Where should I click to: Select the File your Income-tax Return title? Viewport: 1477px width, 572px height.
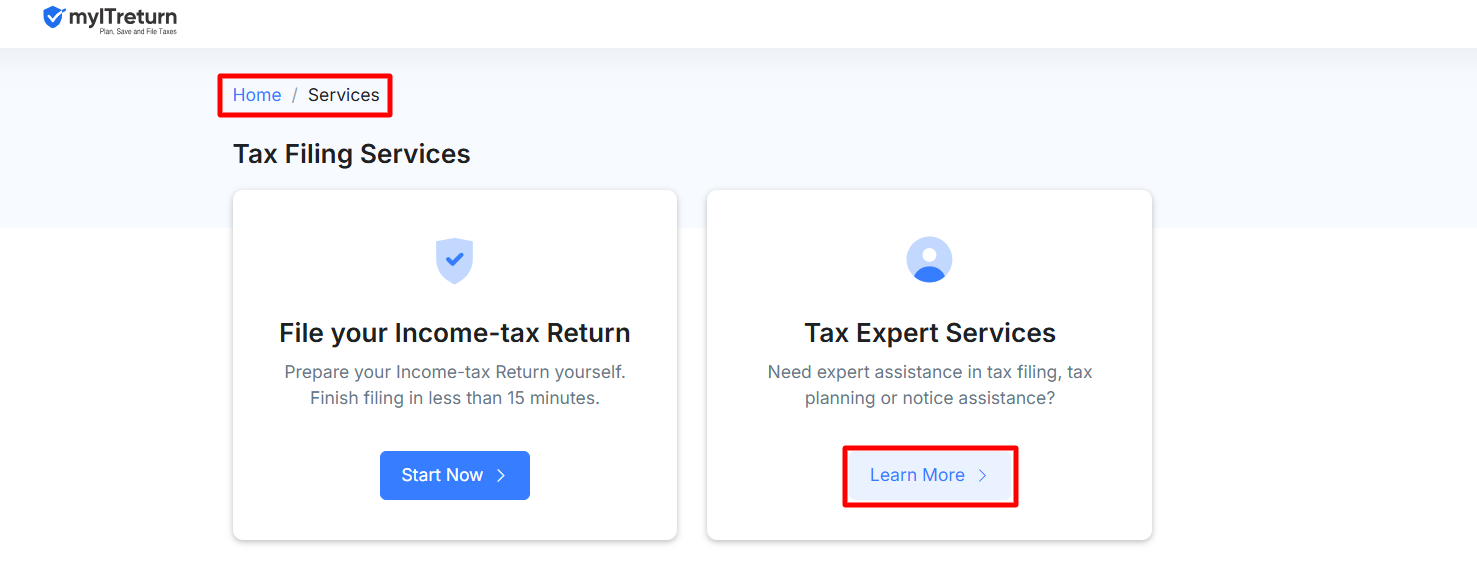pyautogui.click(x=455, y=333)
